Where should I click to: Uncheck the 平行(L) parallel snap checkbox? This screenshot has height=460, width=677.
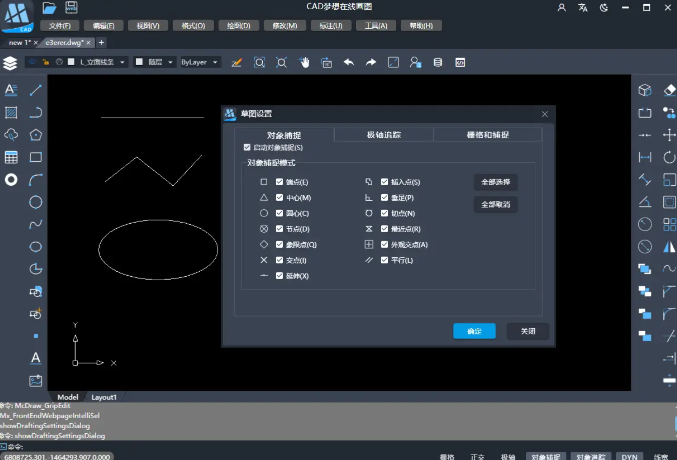point(384,259)
